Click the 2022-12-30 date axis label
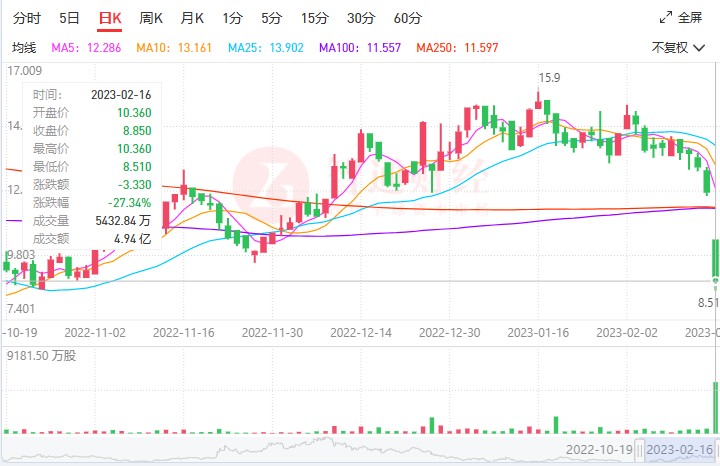Viewport: 720px width, 466px height. [x=450, y=332]
